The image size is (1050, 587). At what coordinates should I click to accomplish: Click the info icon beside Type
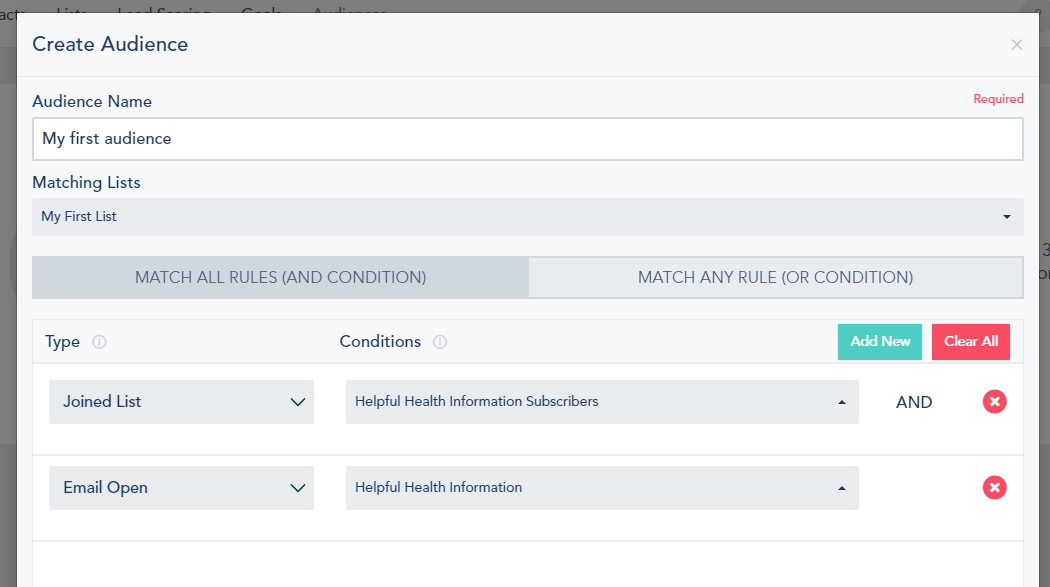(99, 342)
